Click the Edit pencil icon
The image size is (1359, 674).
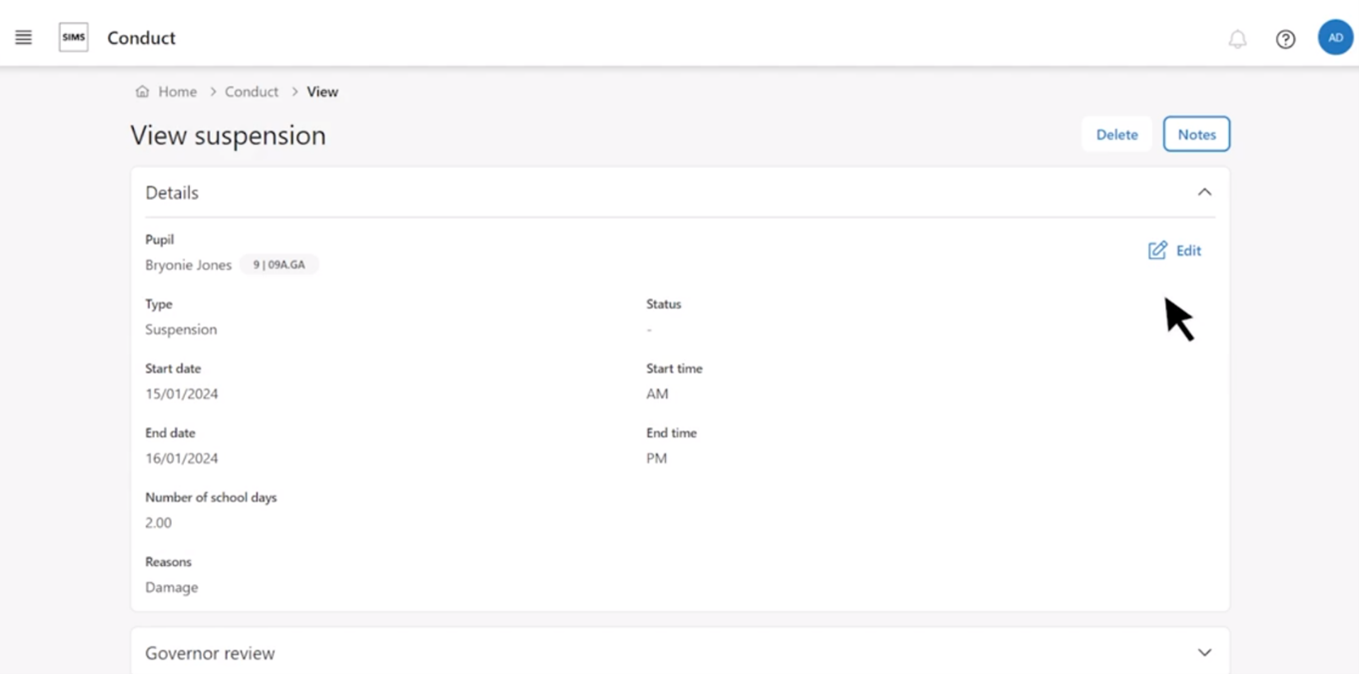pyautogui.click(x=1157, y=251)
